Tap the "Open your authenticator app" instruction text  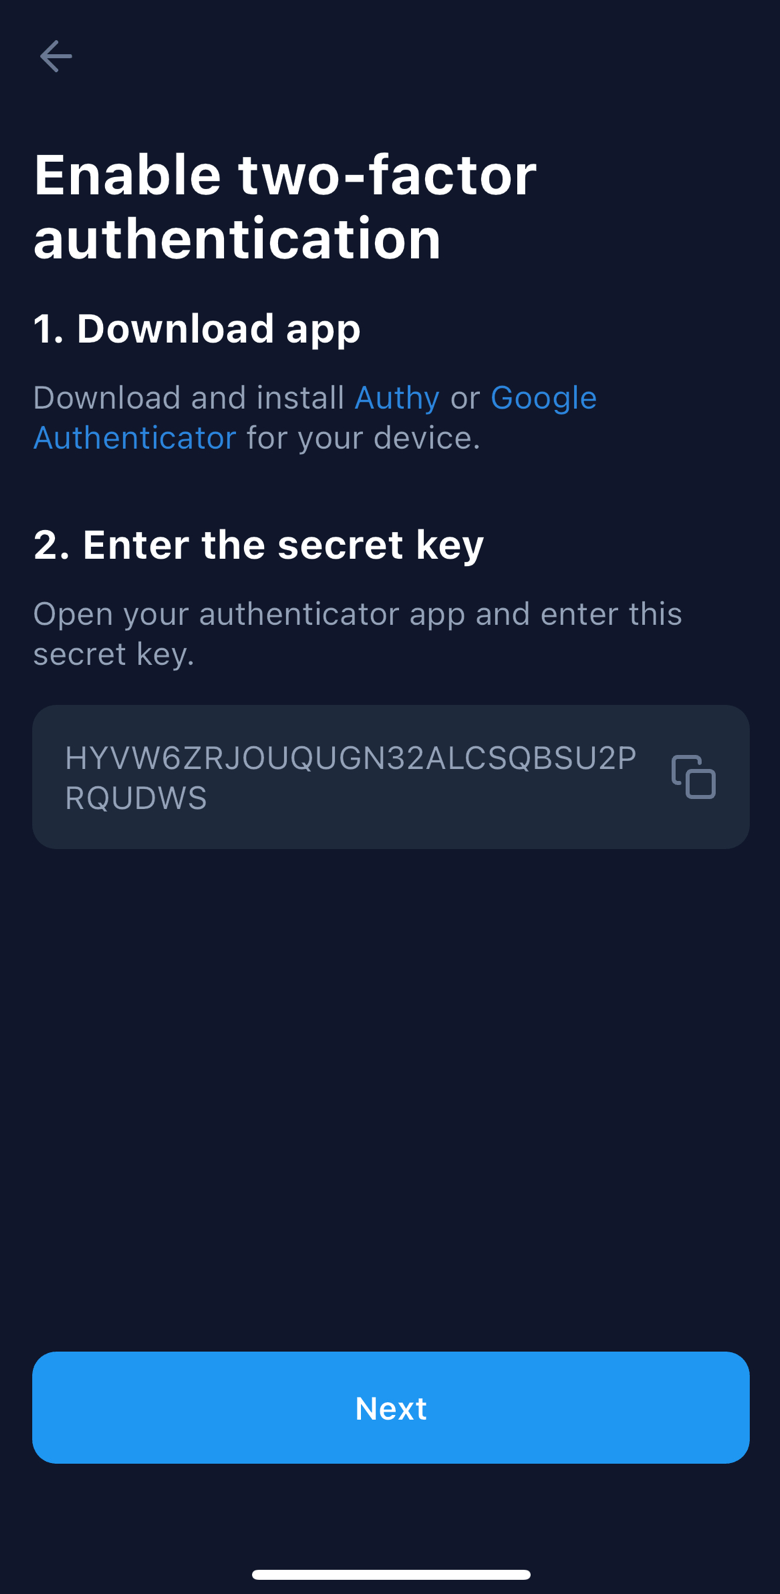pyautogui.click(x=249, y=614)
